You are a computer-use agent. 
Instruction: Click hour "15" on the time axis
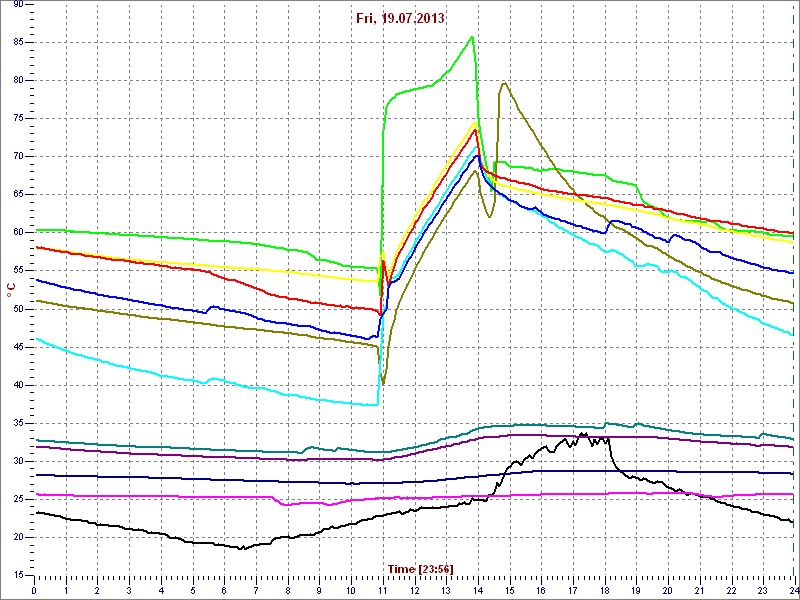pyautogui.click(x=509, y=588)
